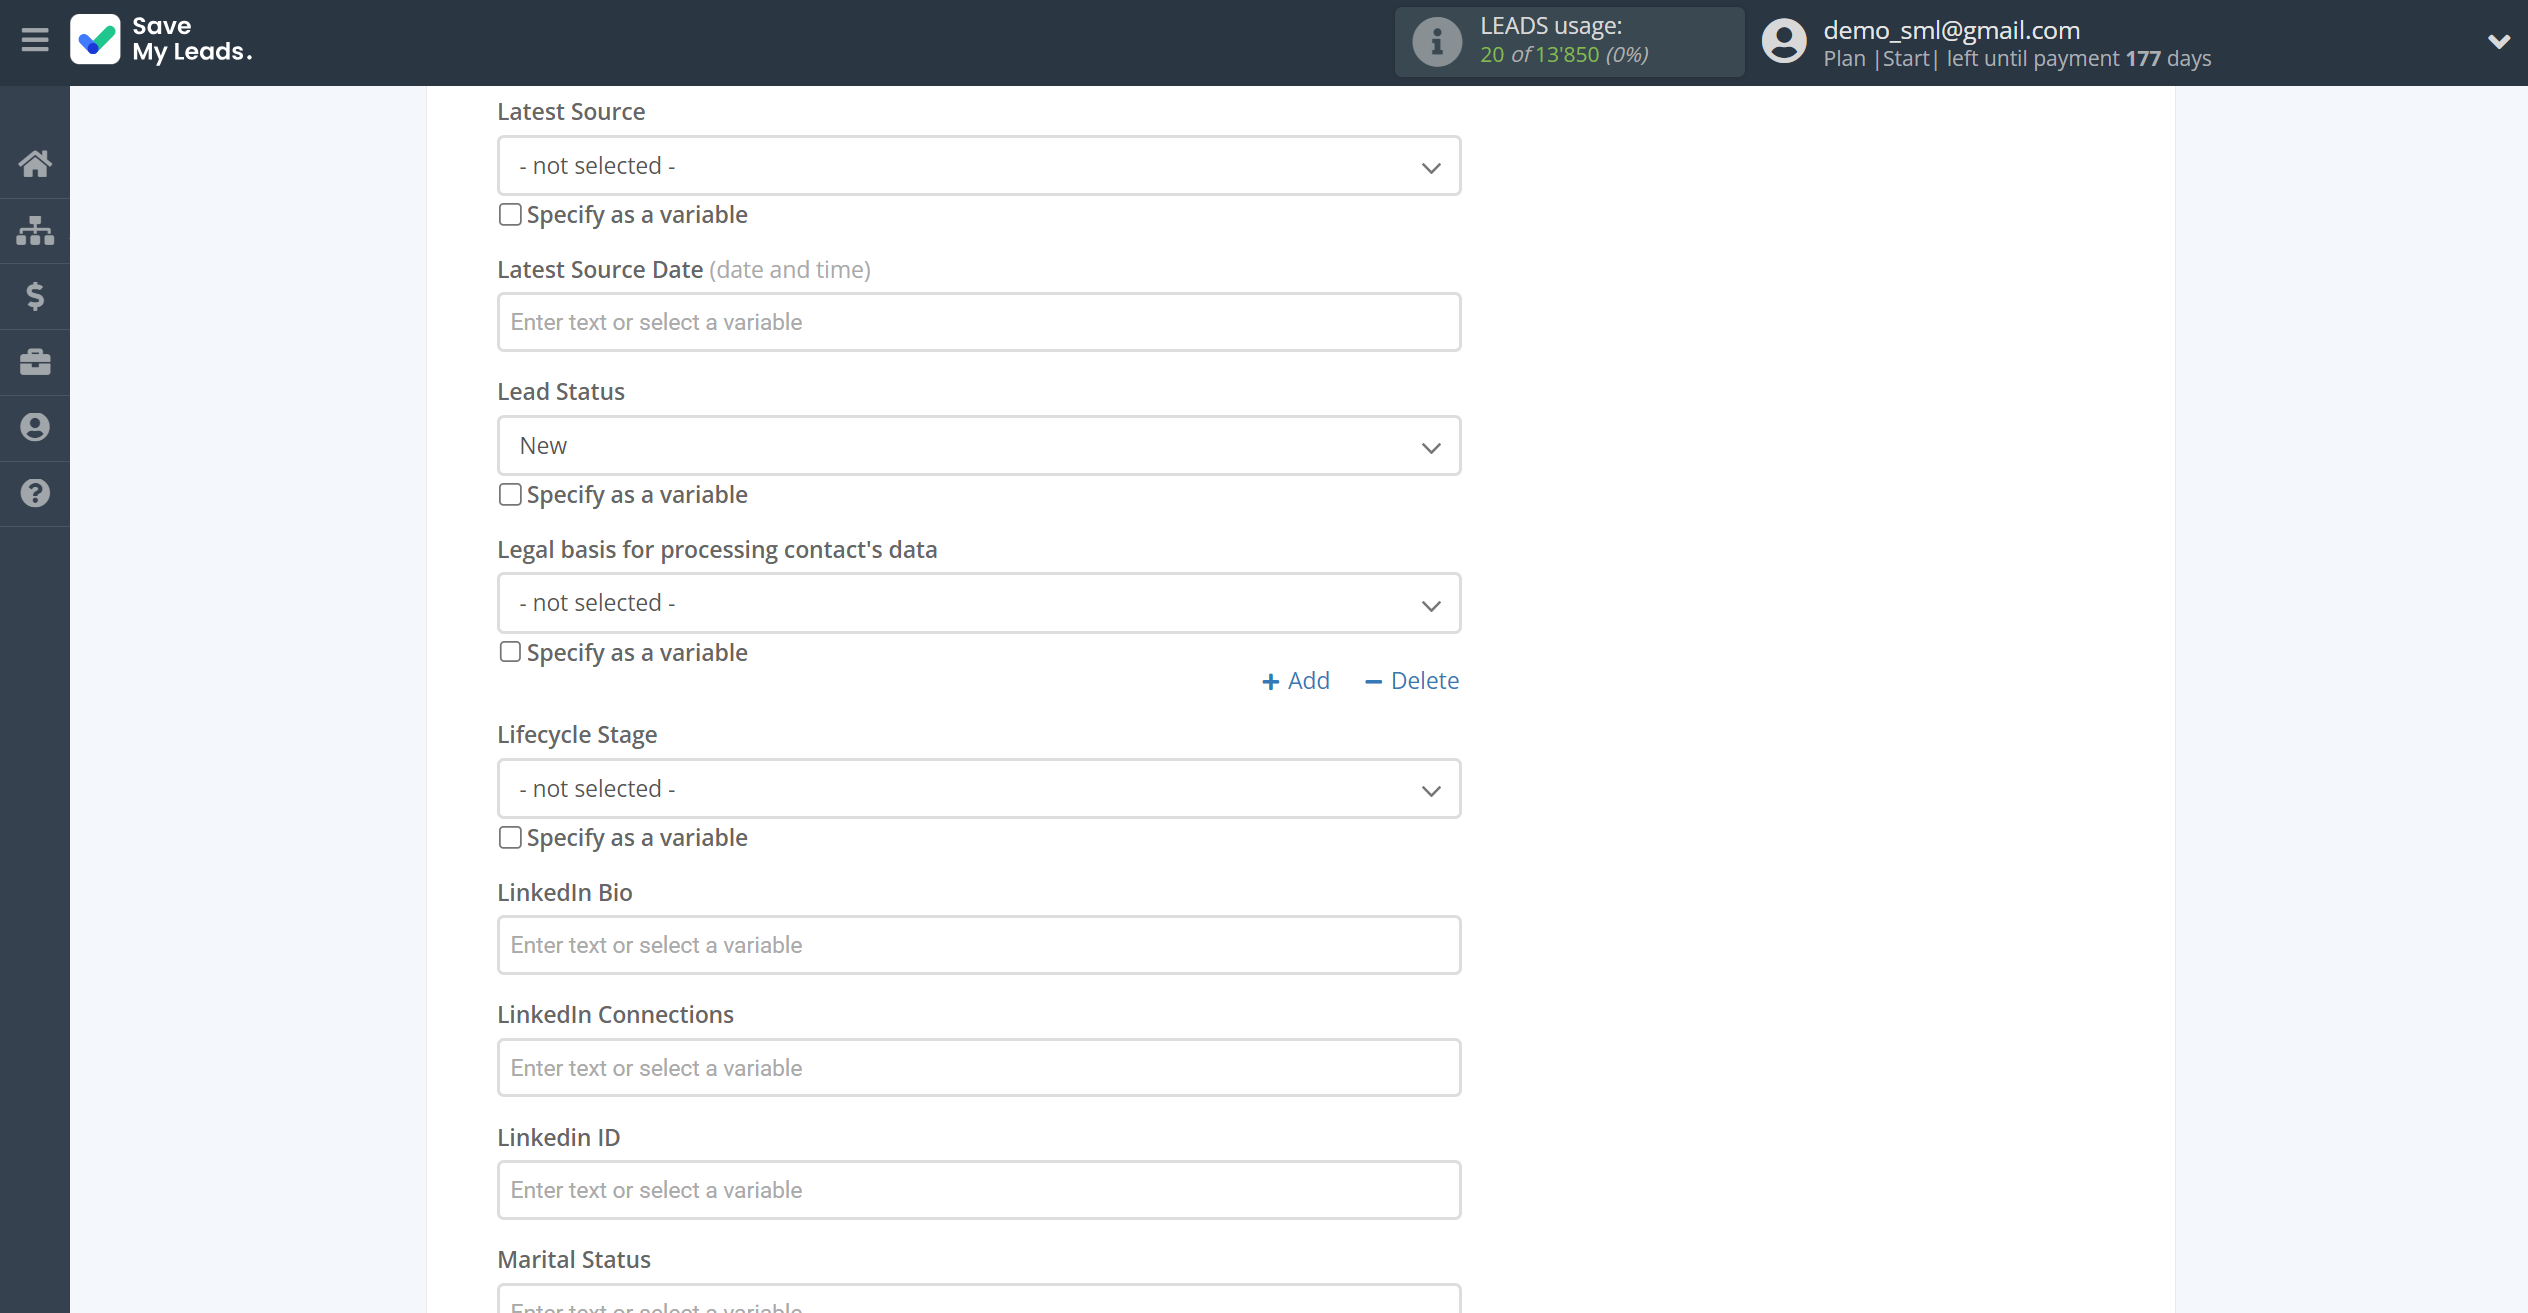
Task: Click the Add link
Action: point(1296,681)
